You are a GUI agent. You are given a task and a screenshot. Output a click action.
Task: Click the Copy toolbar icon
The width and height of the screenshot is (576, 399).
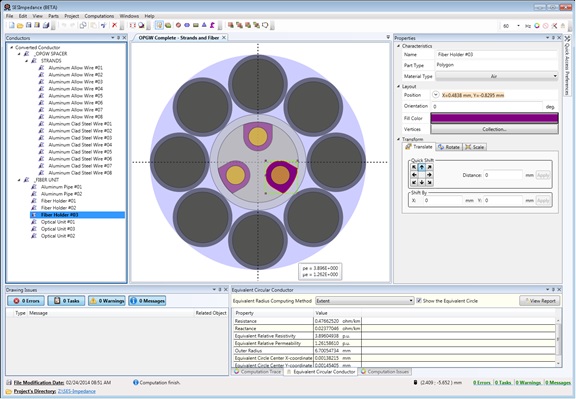coord(83,25)
